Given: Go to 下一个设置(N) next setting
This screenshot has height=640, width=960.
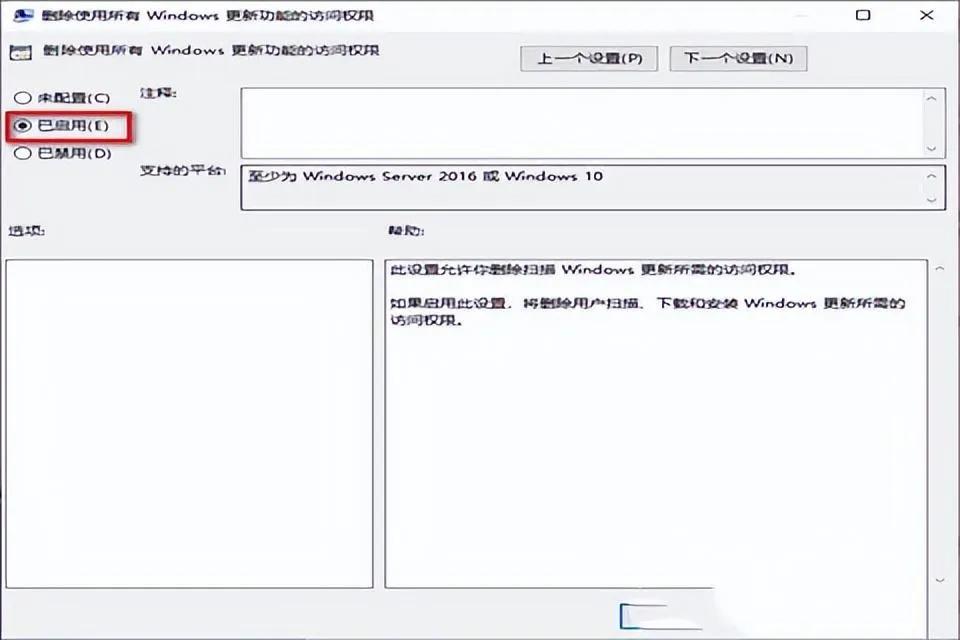Looking at the screenshot, I should (738, 58).
